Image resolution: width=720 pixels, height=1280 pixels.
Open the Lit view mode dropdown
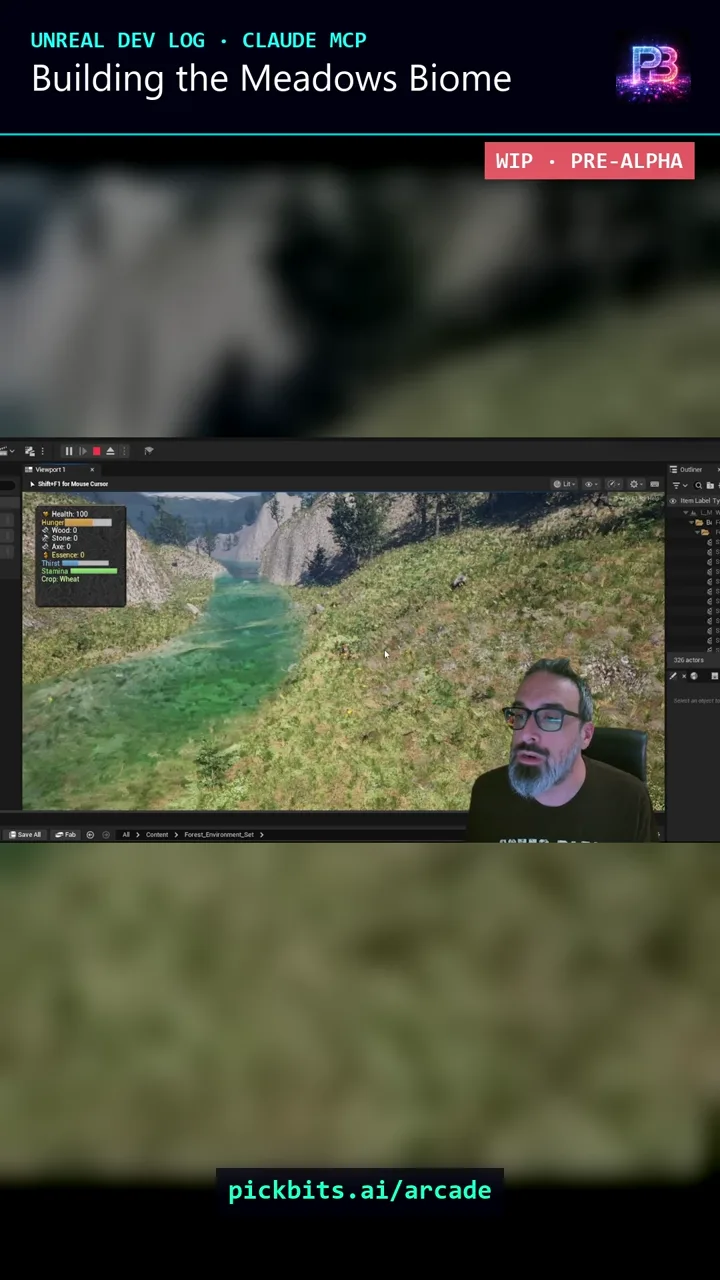[564, 484]
